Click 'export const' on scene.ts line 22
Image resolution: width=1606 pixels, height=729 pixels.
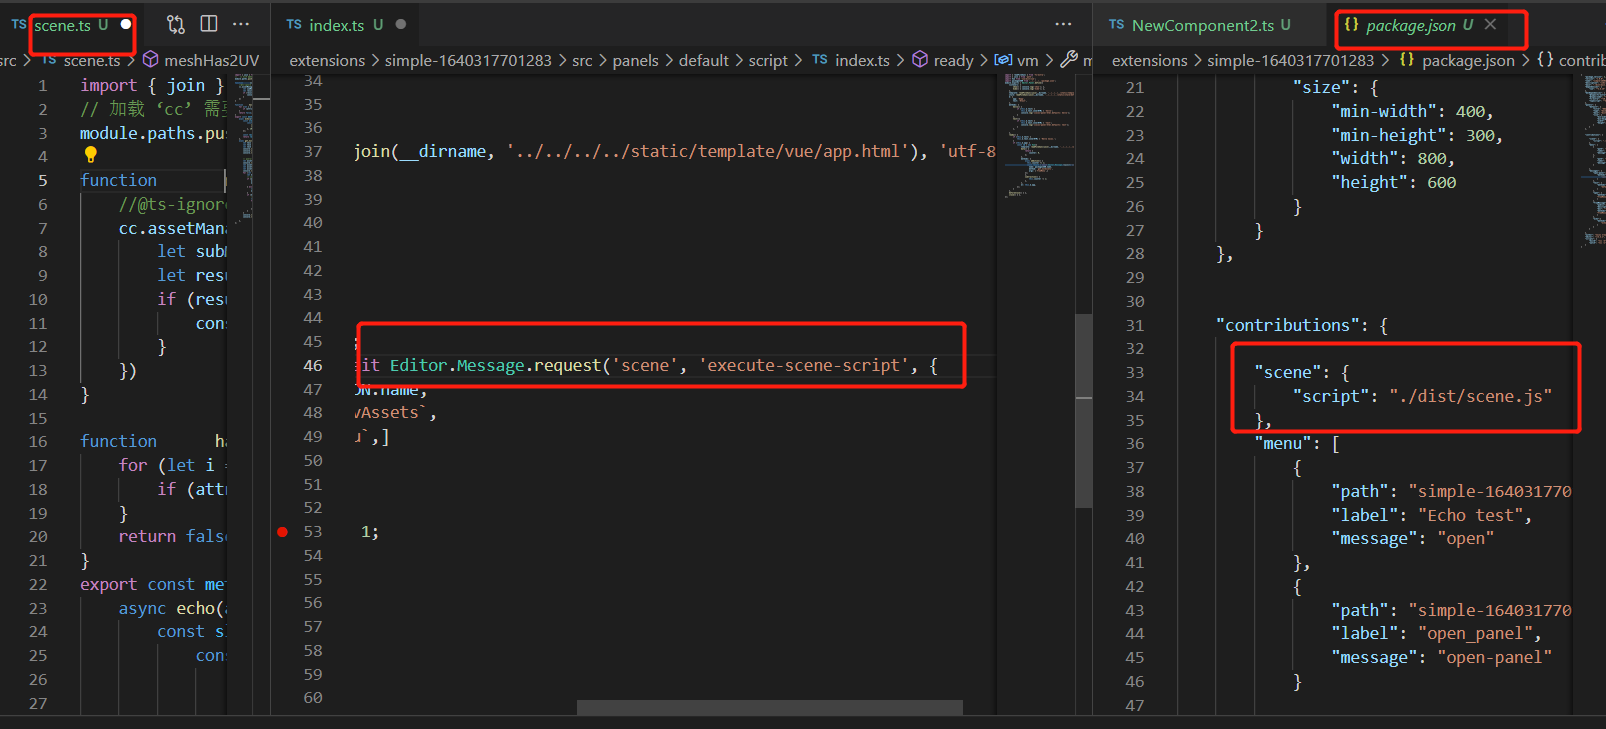click(138, 584)
